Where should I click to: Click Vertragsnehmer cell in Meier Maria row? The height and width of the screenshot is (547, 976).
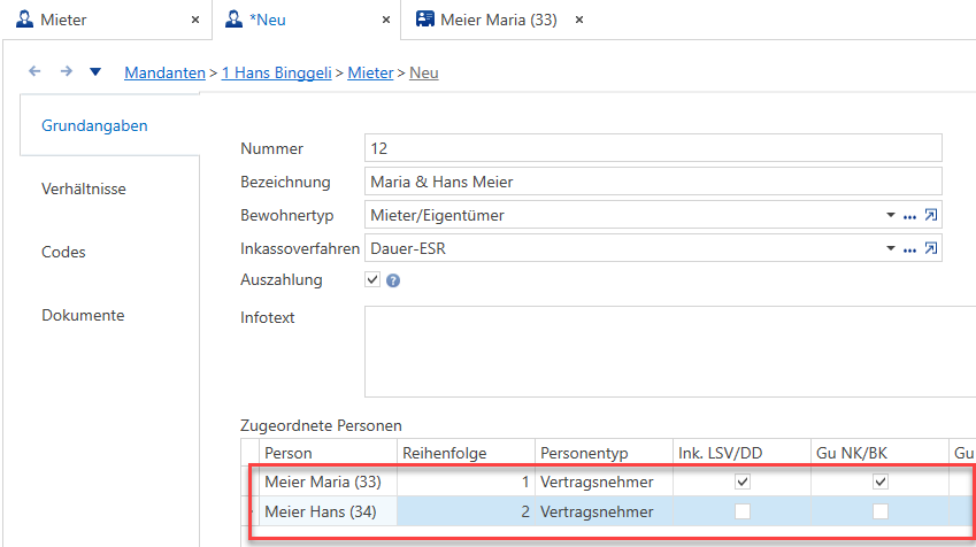coord(604,482)
